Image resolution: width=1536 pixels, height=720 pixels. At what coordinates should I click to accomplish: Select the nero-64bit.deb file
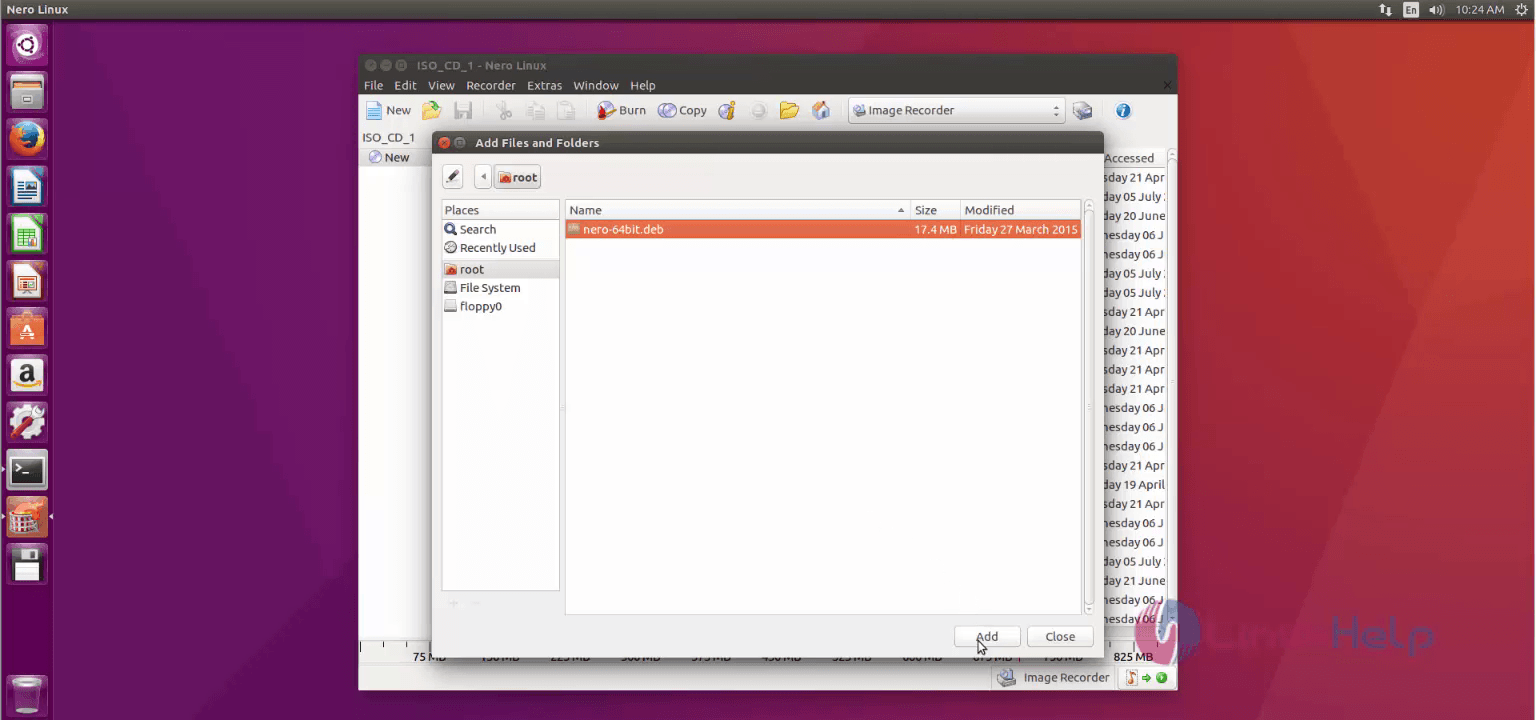click(x=823, y=230)
